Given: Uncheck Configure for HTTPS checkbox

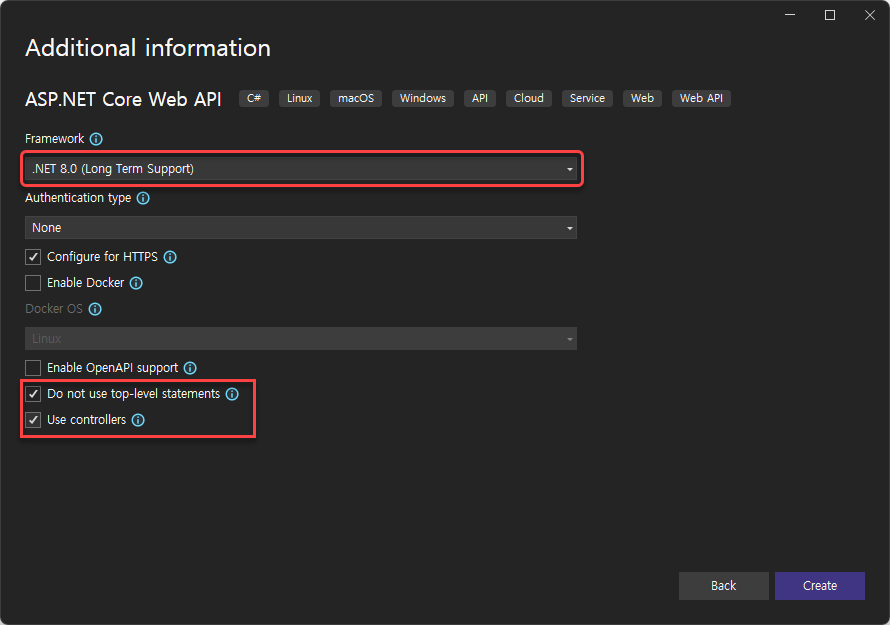Looking at the screenshot, I should [33, 257].
